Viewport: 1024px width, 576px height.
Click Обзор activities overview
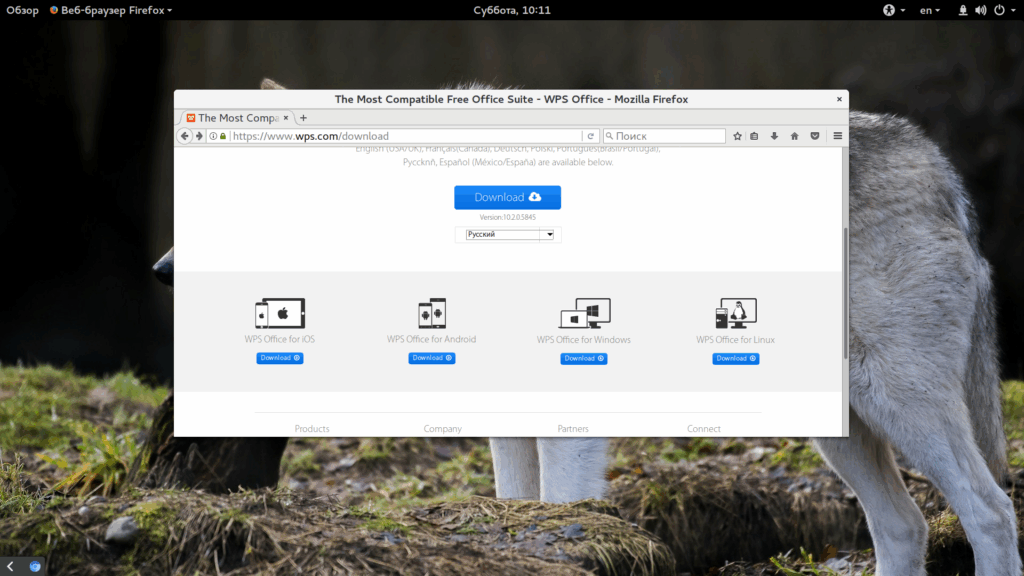coord(22,10)
